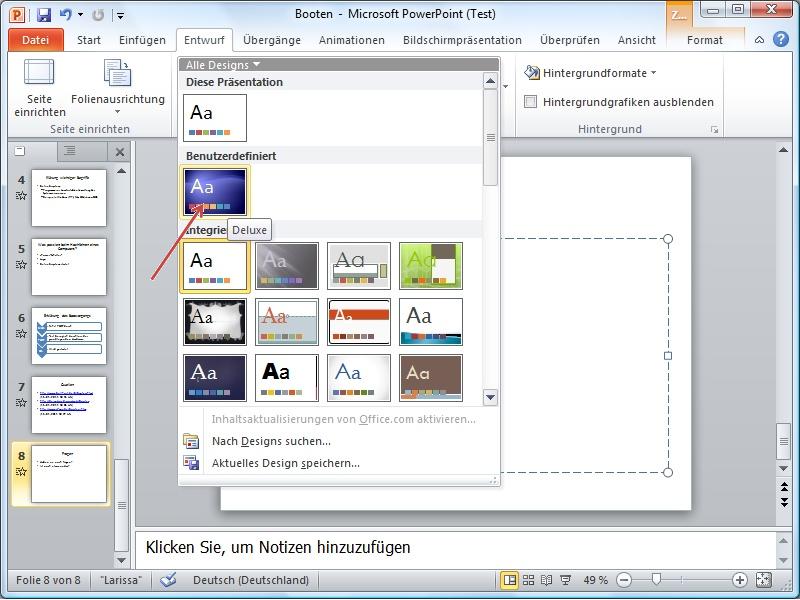Select the highlighted white Office design under Integriert
The height and width of the screenshot is (600, 800).
tap(215, 266)
